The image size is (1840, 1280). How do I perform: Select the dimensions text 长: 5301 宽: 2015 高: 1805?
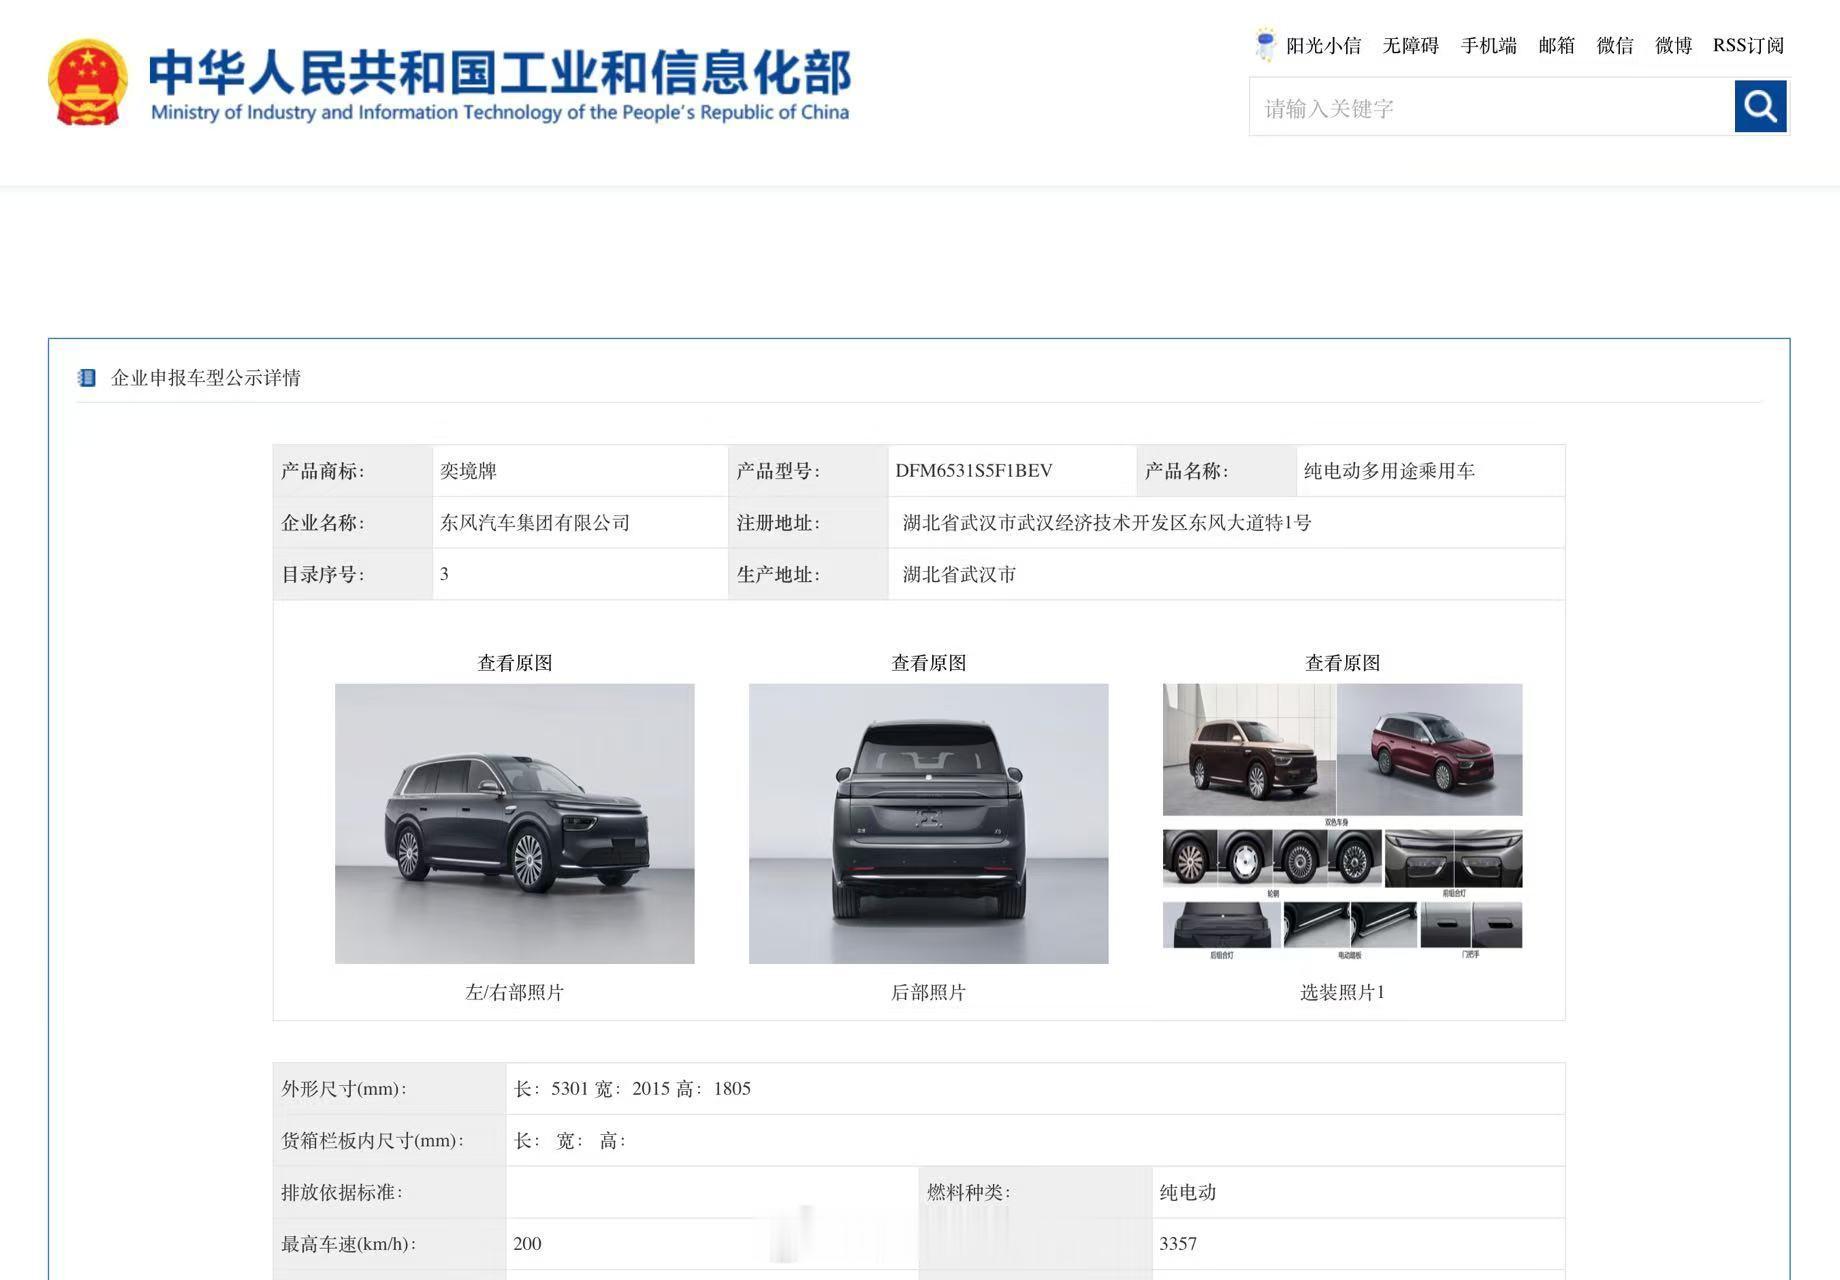click(x=632, y=1088)
